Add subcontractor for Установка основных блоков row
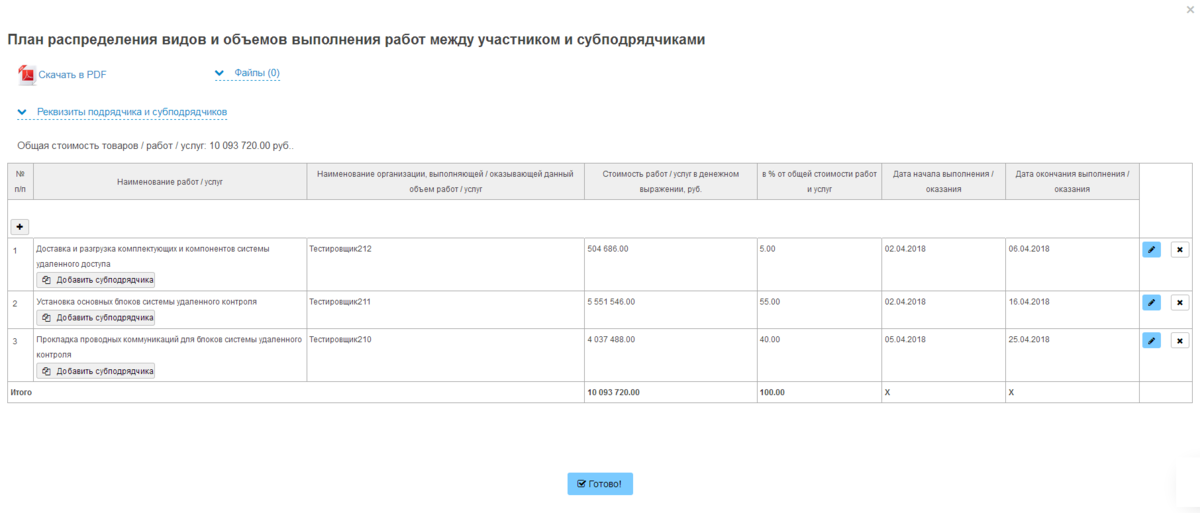 click(97, 318)
